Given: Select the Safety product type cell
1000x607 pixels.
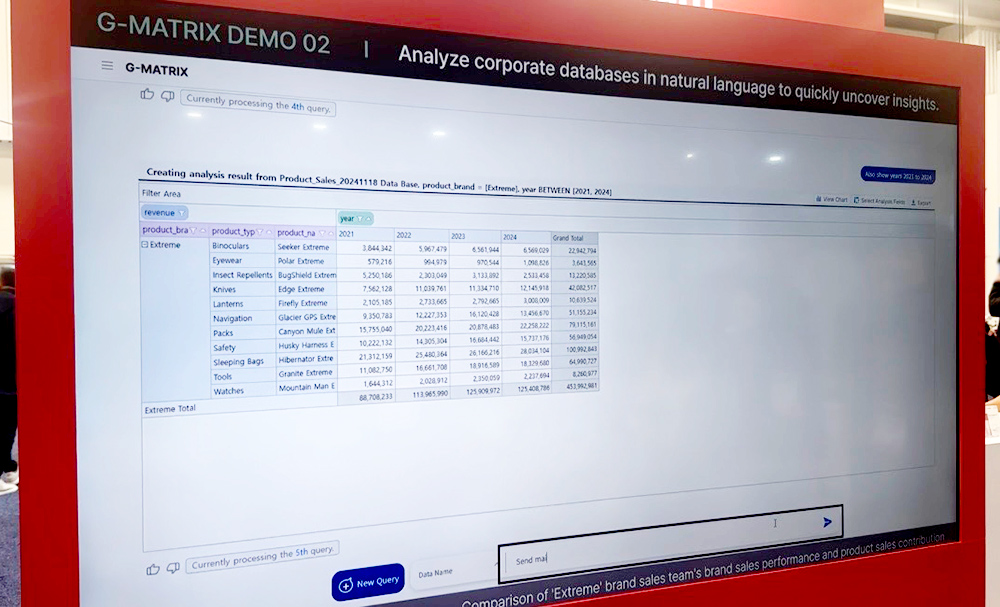Looking at the screenshot, I should 242,347.
